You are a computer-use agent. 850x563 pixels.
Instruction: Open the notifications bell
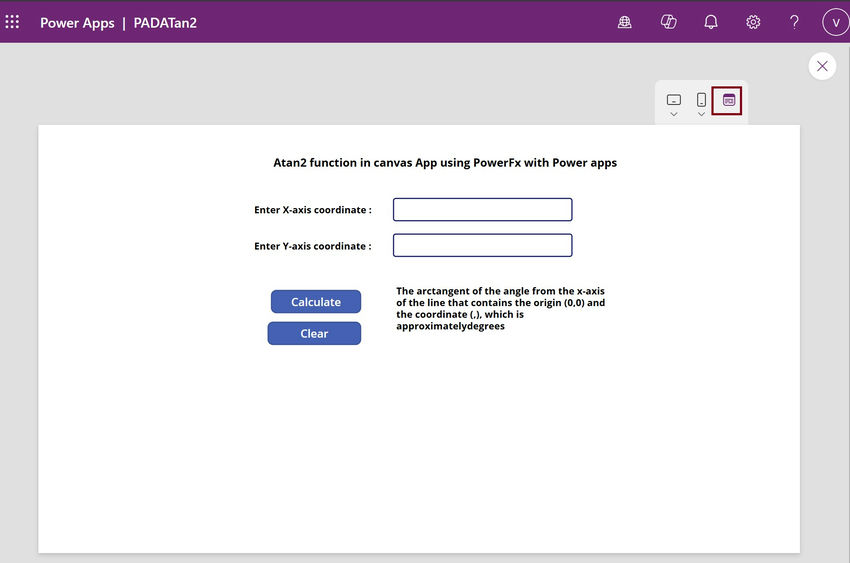click(711, 22)
